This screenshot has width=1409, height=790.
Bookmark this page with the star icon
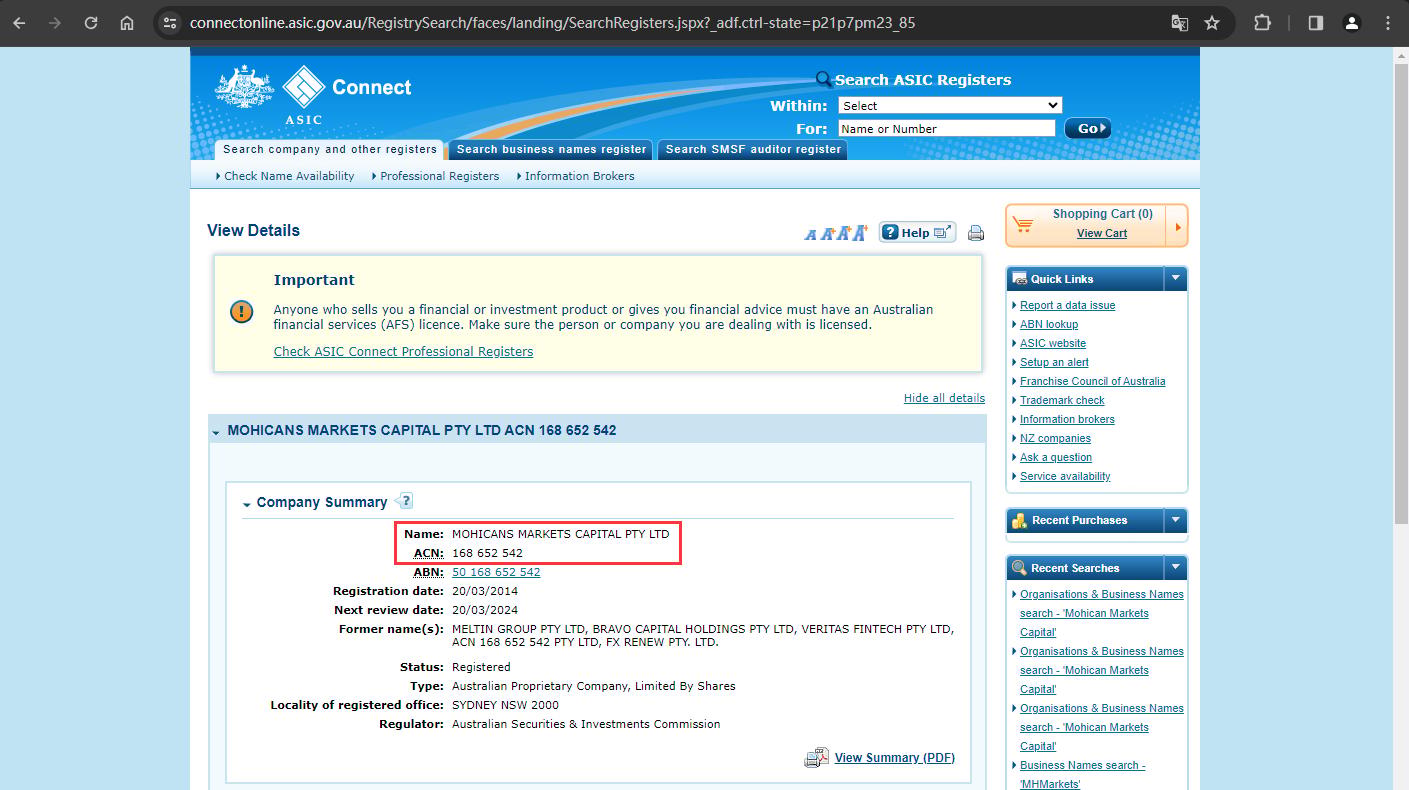pyautogui.click(x=1212, y=23)
